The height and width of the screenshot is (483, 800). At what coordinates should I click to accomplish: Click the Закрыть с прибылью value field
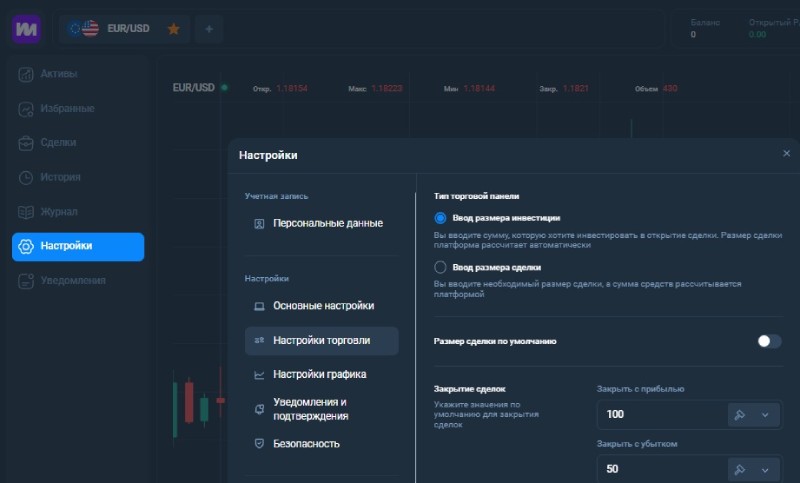click(x=658, y=415)
